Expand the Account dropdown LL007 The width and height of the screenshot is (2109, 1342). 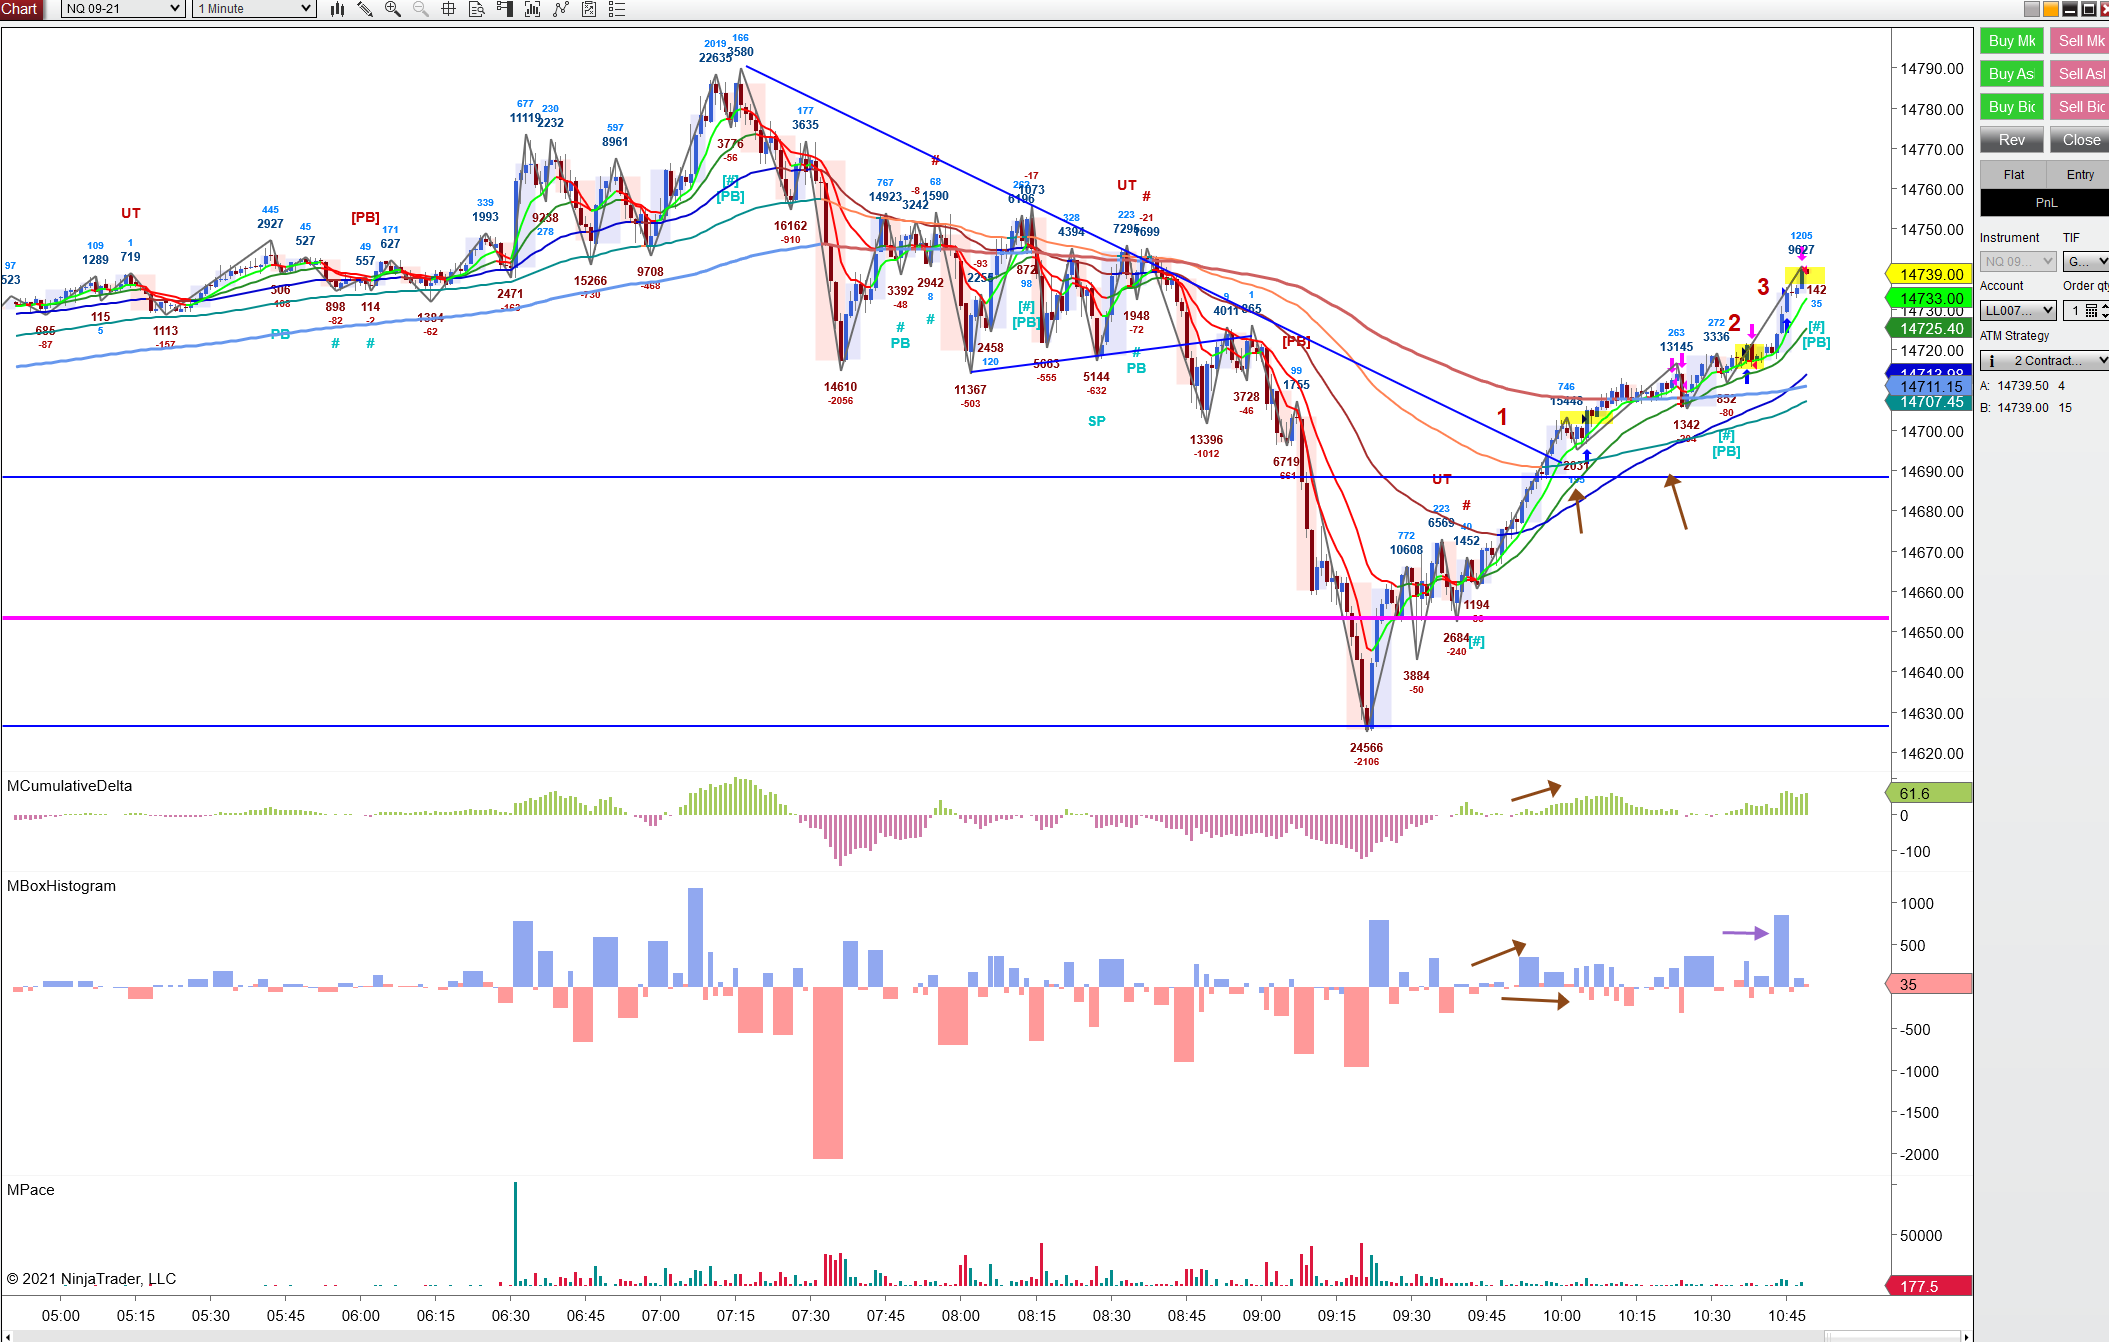pos(2018,311)
